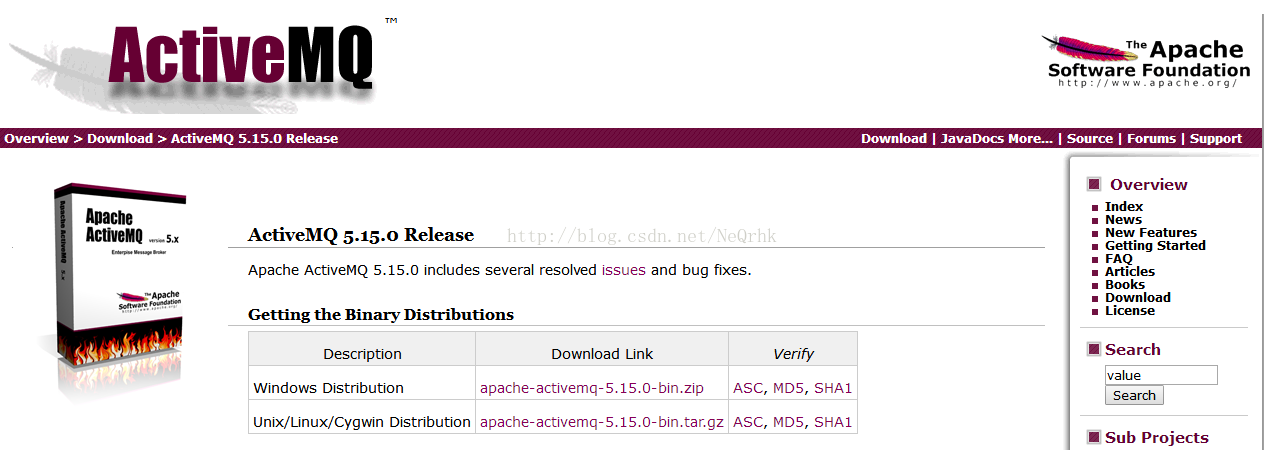Screen dimensions: 1264x450
Task: Open Getting Started in Overview sidebar
Action: coord(1155,245)
